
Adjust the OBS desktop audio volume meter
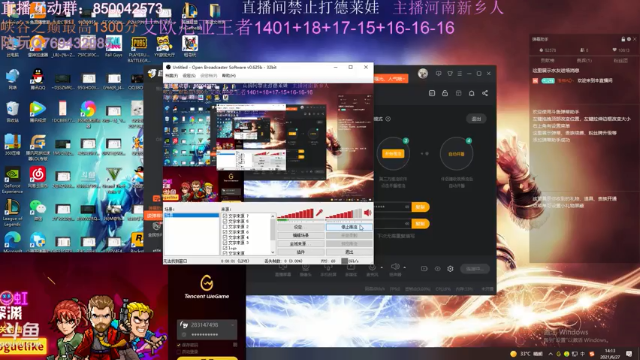click(344, 213)
